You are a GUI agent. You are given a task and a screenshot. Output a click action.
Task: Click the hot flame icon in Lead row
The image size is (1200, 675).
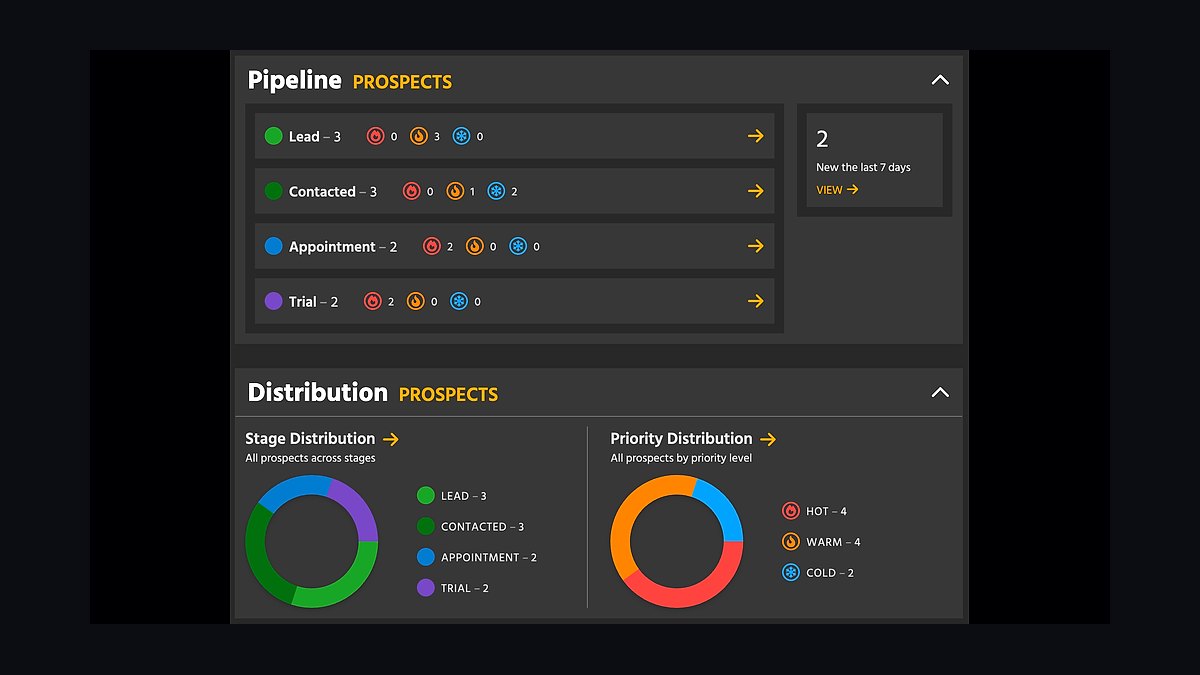[x=376, y=136]
